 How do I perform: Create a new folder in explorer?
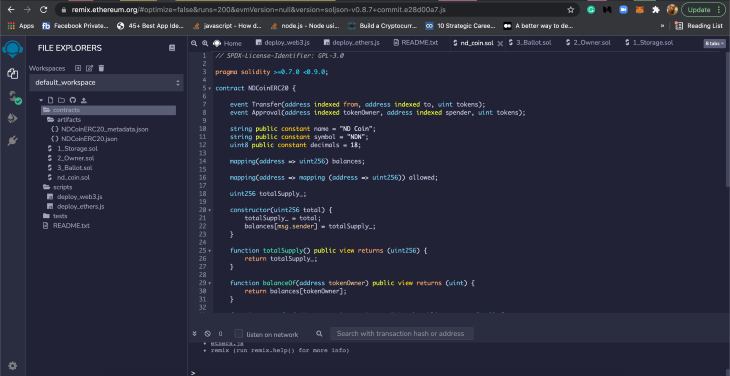[x=61, y=100]
